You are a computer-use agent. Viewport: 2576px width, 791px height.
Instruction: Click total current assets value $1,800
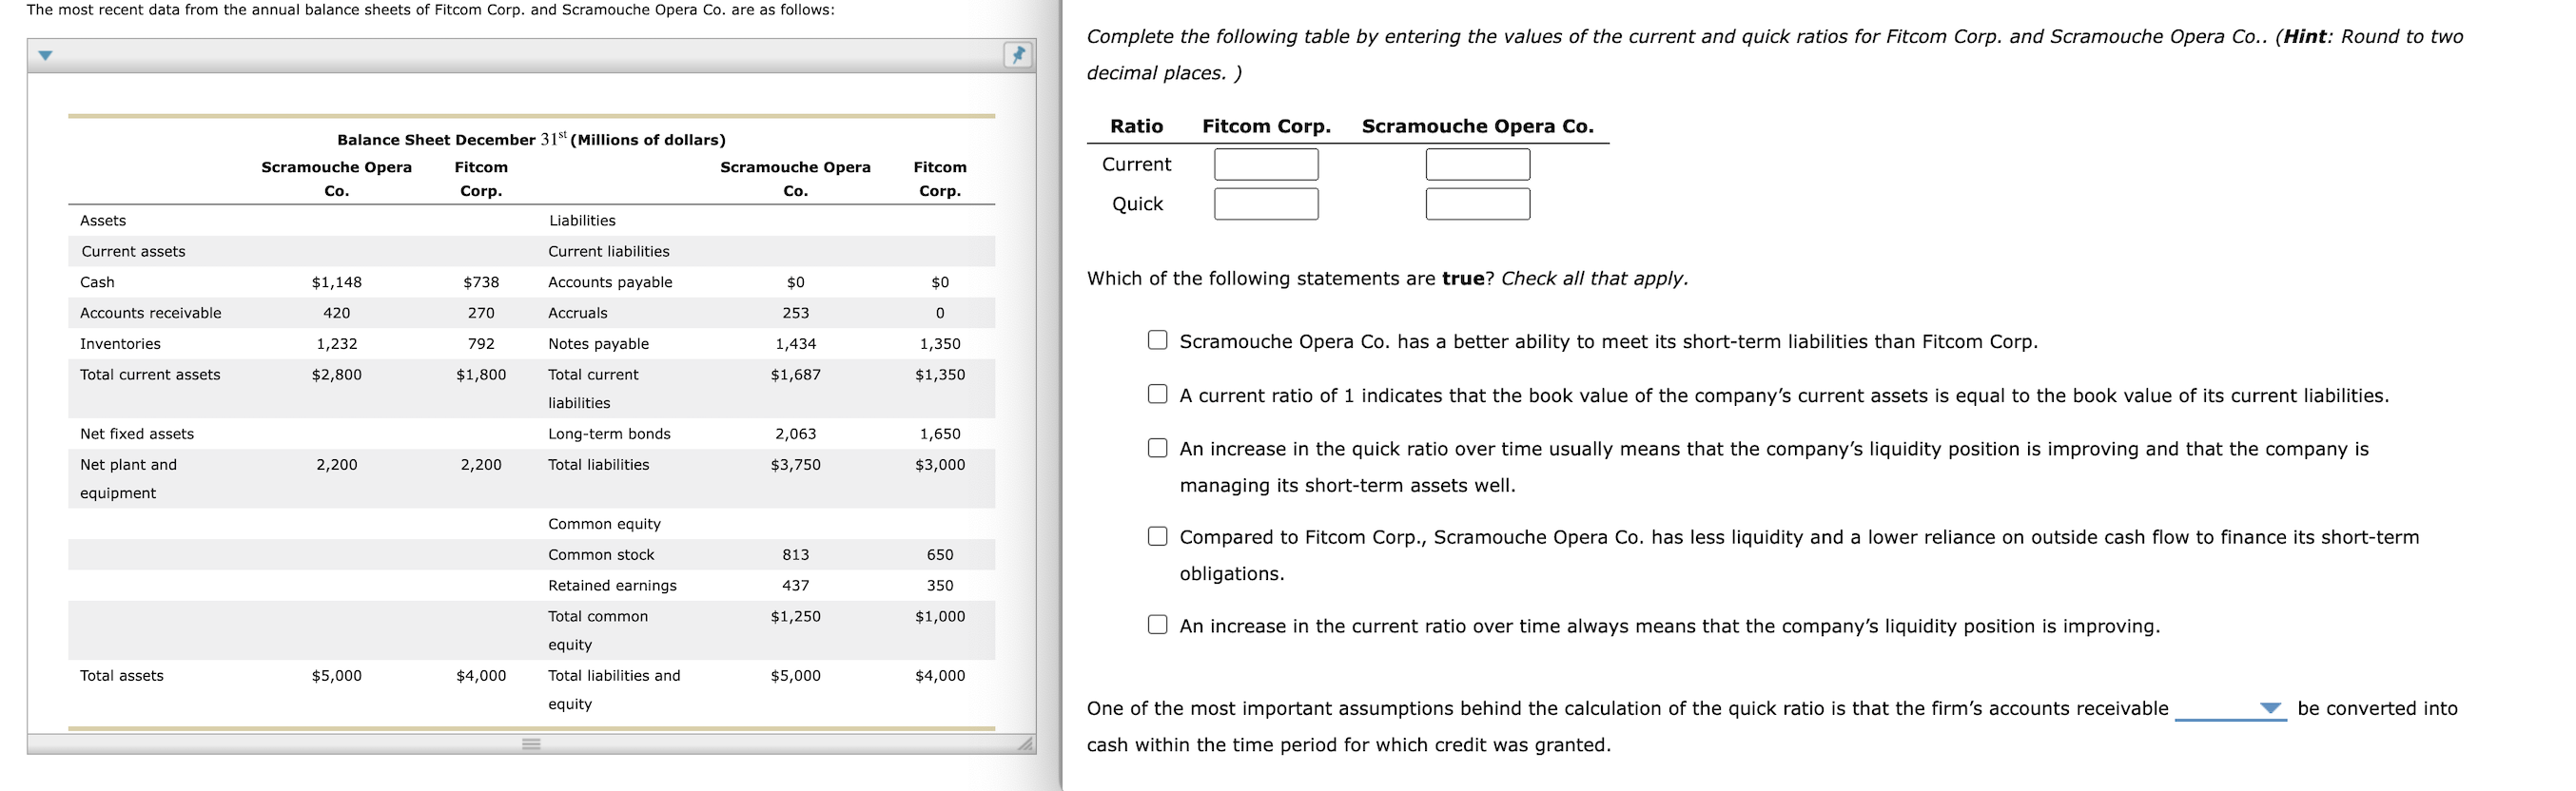coord(481,375)
